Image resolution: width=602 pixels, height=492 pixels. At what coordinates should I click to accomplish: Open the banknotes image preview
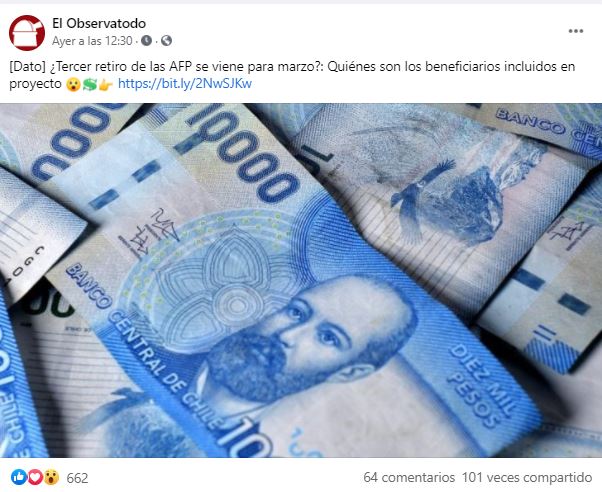coord(301,280)
